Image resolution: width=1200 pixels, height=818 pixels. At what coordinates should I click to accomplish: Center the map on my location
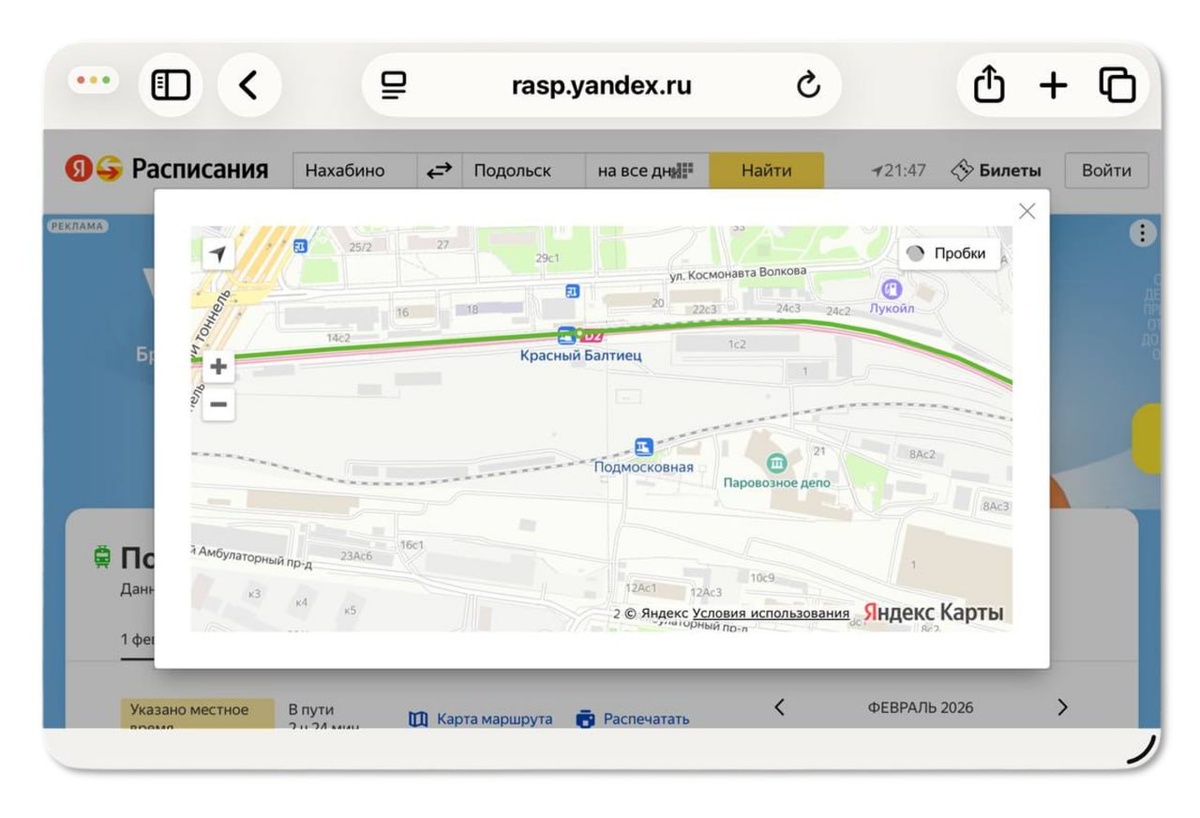click(x=218, y=254)
